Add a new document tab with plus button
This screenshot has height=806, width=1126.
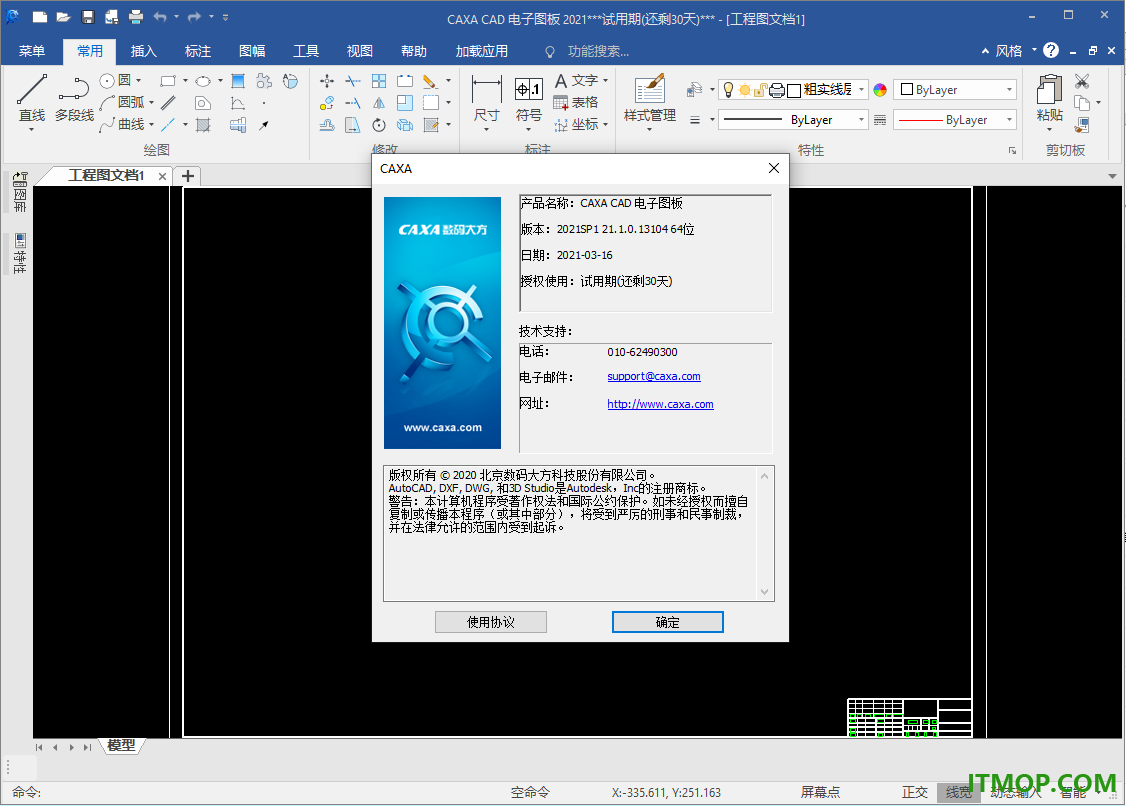point(187,176)
